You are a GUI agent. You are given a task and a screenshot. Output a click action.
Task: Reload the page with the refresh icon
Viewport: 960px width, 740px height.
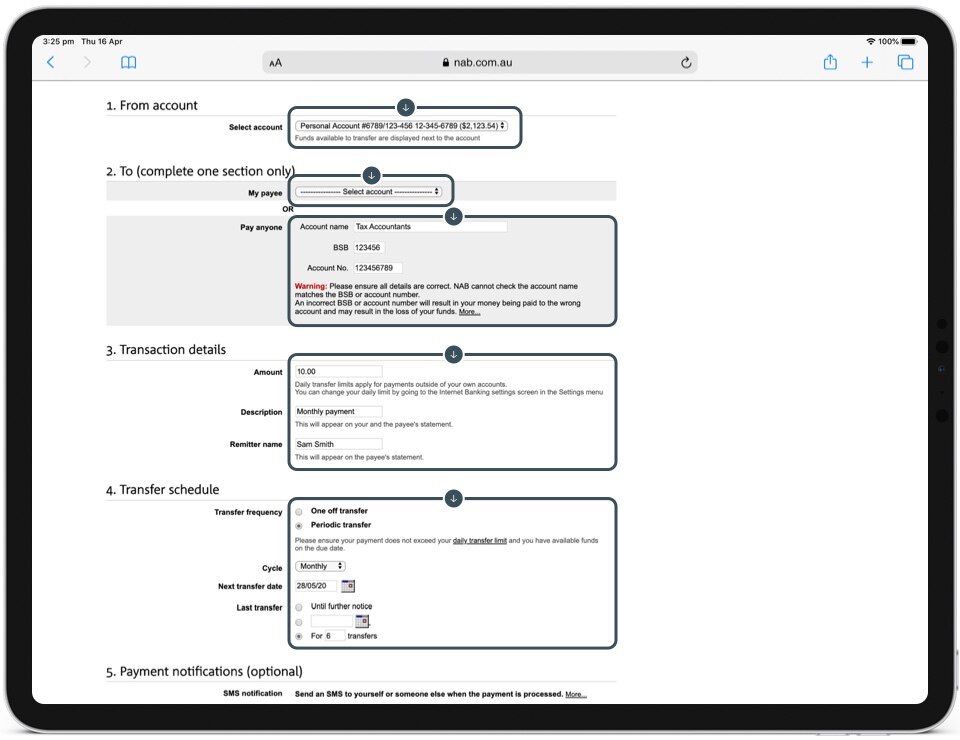686,62
